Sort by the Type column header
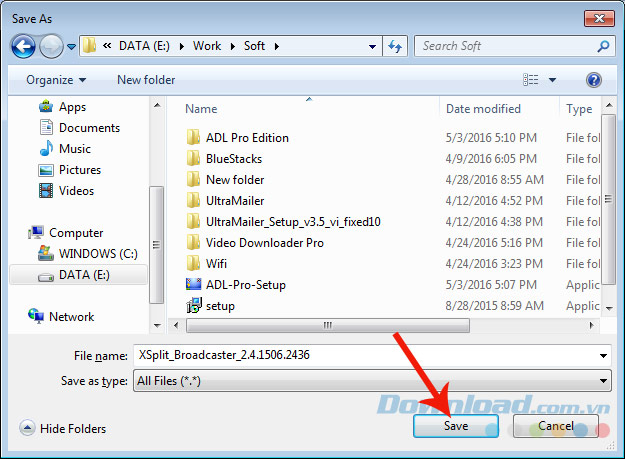This screenshot has width=625, height=459. 579,109
